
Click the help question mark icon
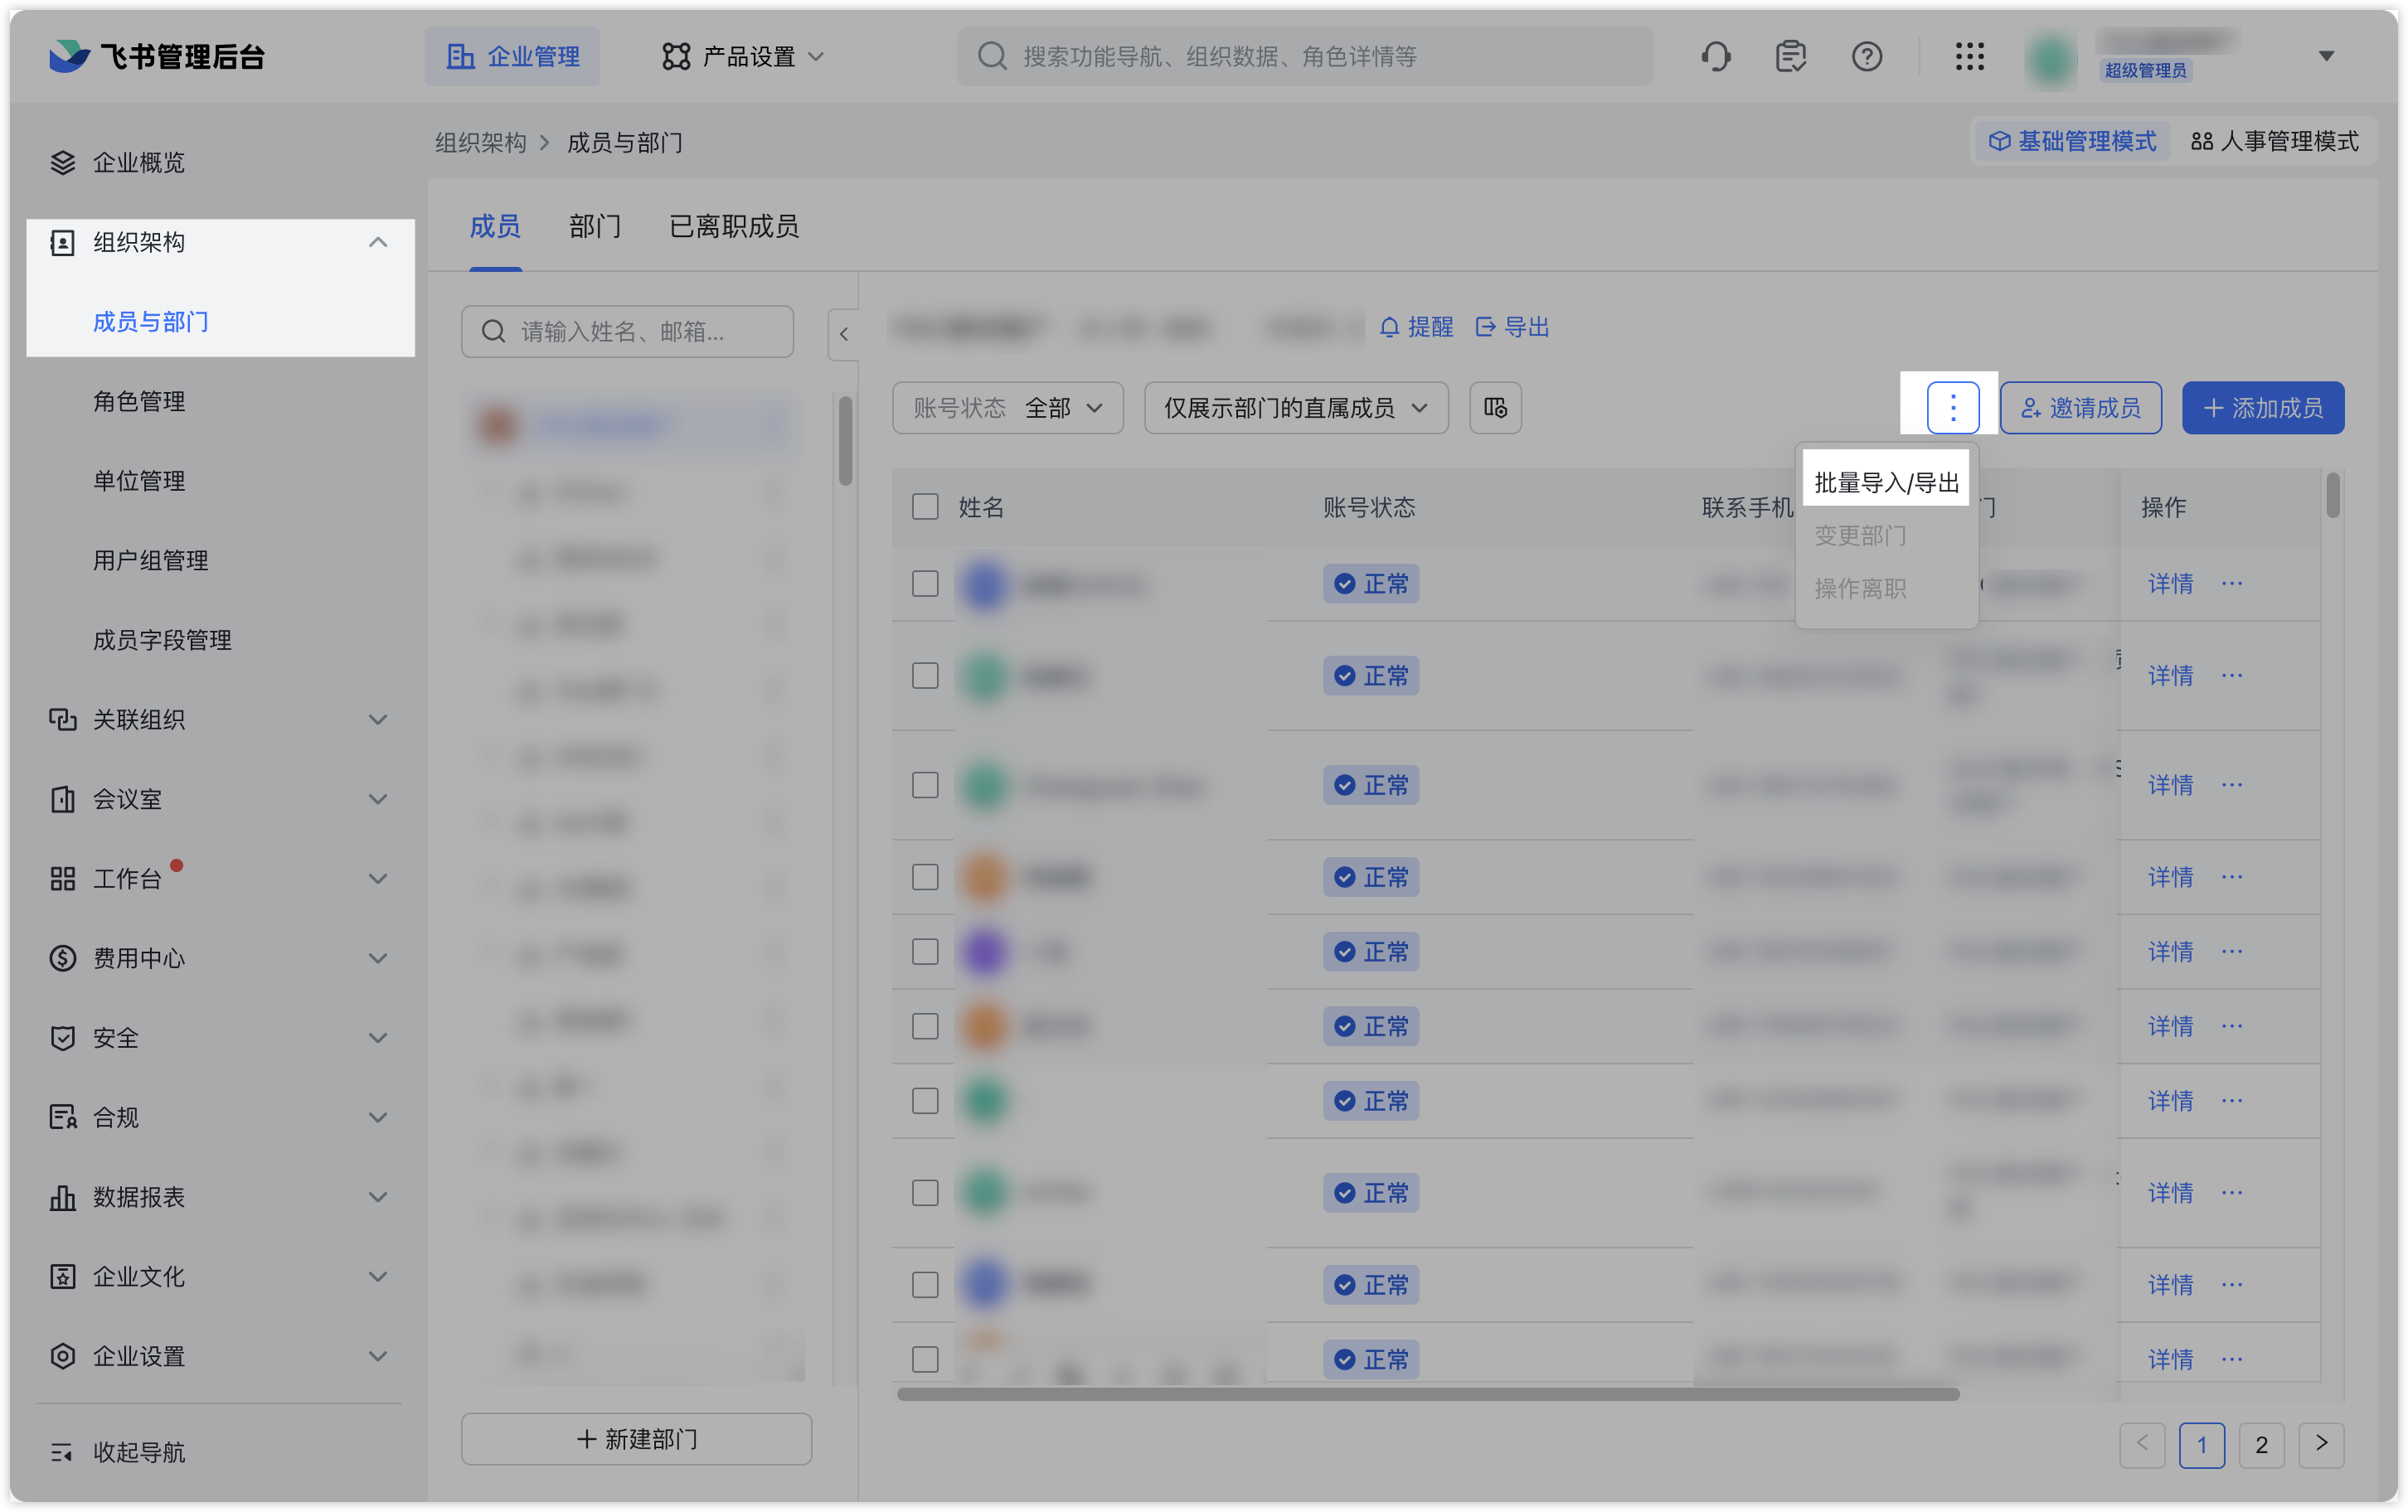coord(1866,57)
